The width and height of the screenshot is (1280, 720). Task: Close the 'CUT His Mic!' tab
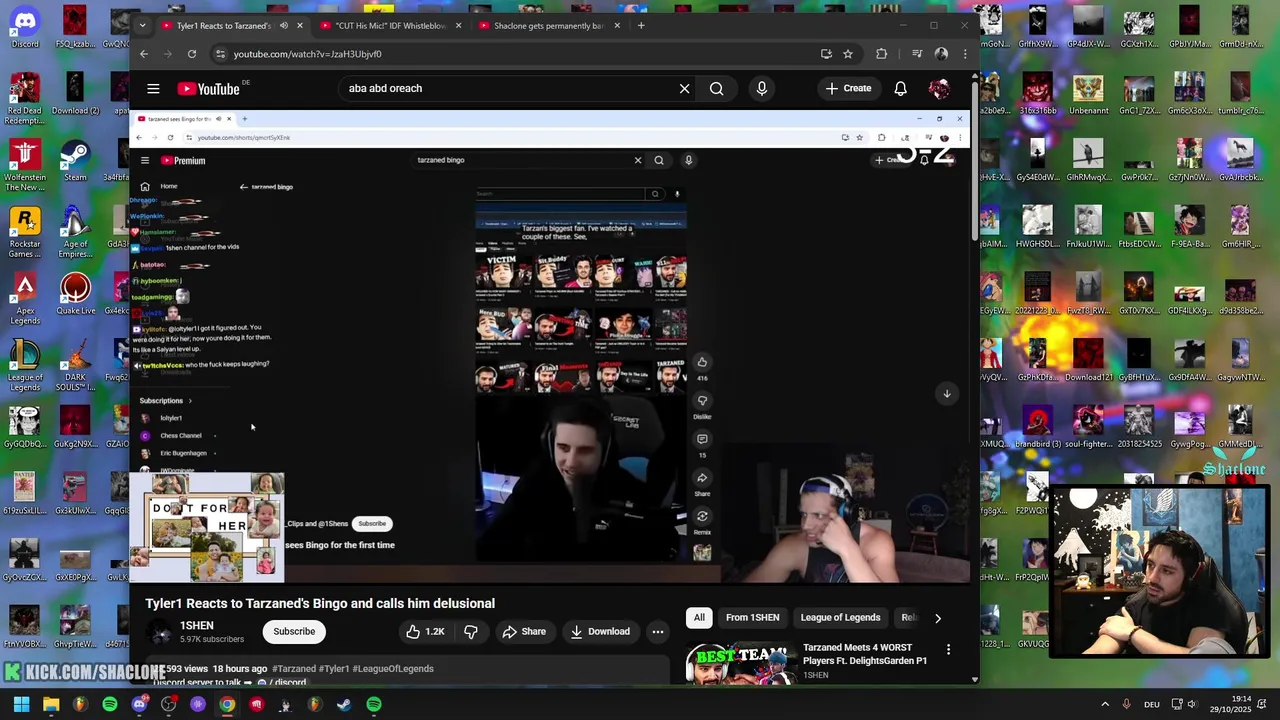[458, 25]
